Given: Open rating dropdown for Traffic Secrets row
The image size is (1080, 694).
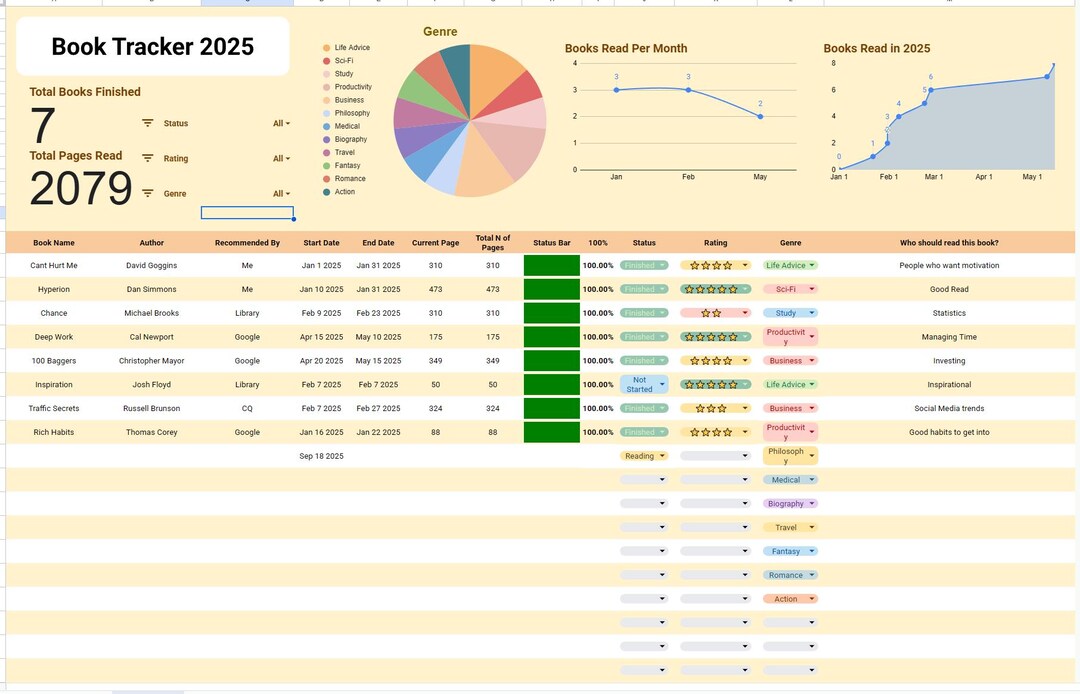Looking at the screenshot, I should [715, 408].
